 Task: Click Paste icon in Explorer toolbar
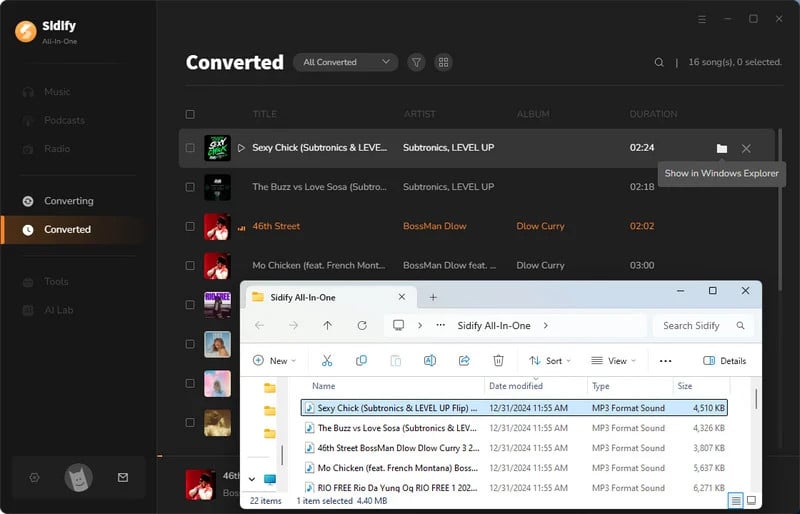click(x=395, y=361)
